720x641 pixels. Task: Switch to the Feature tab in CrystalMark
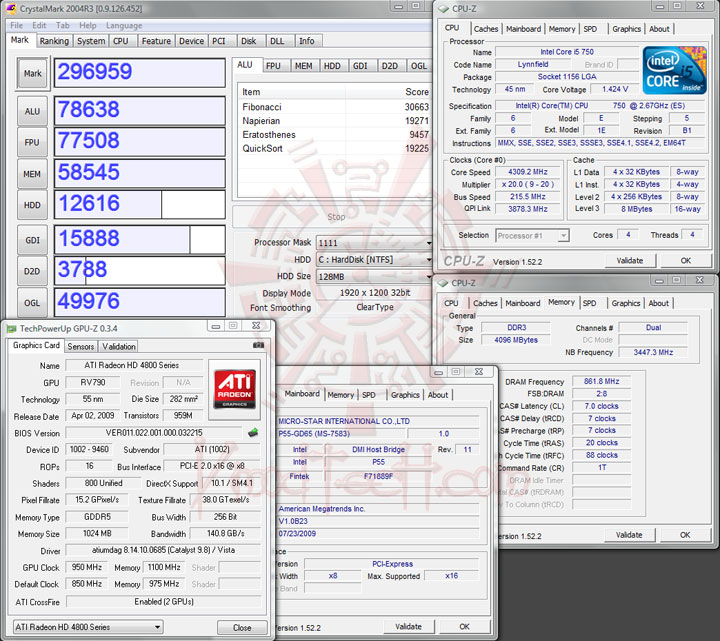(156, 41)
